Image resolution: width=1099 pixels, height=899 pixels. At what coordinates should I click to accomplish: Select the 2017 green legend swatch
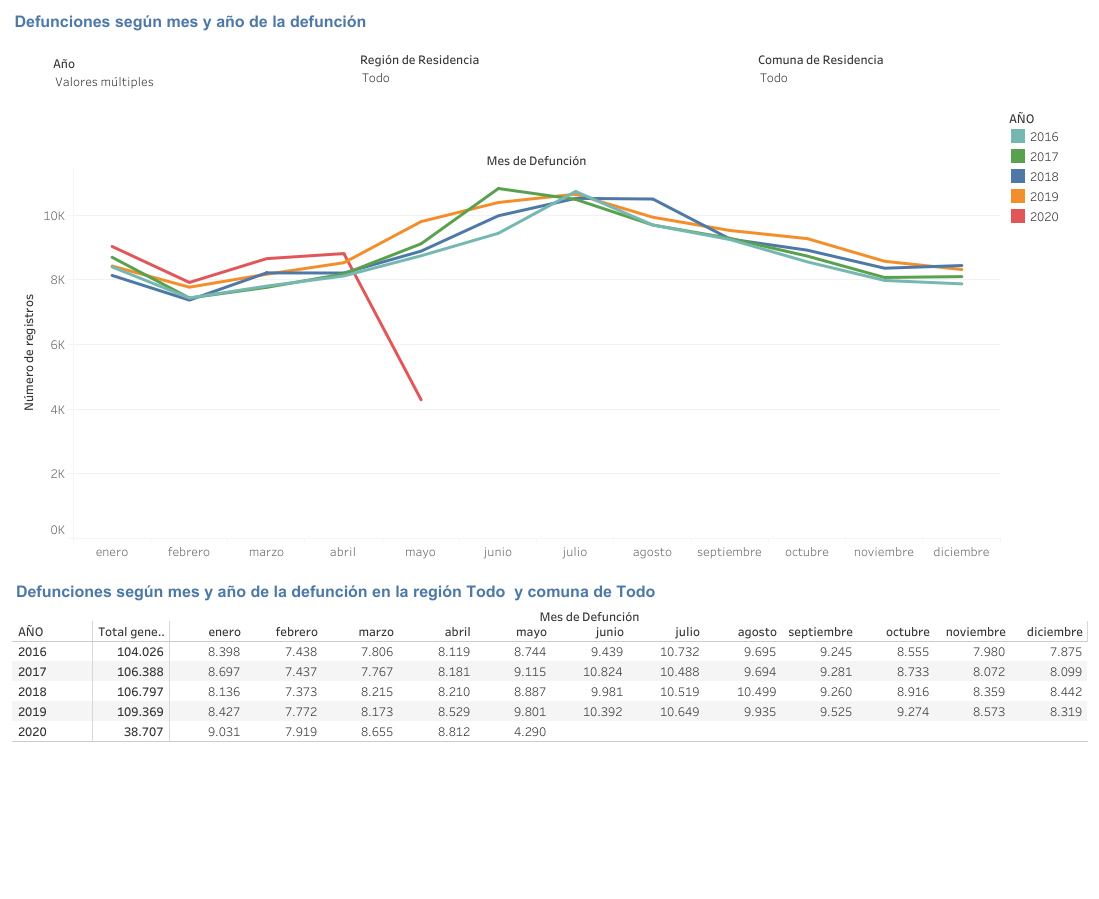[1018, 157]
